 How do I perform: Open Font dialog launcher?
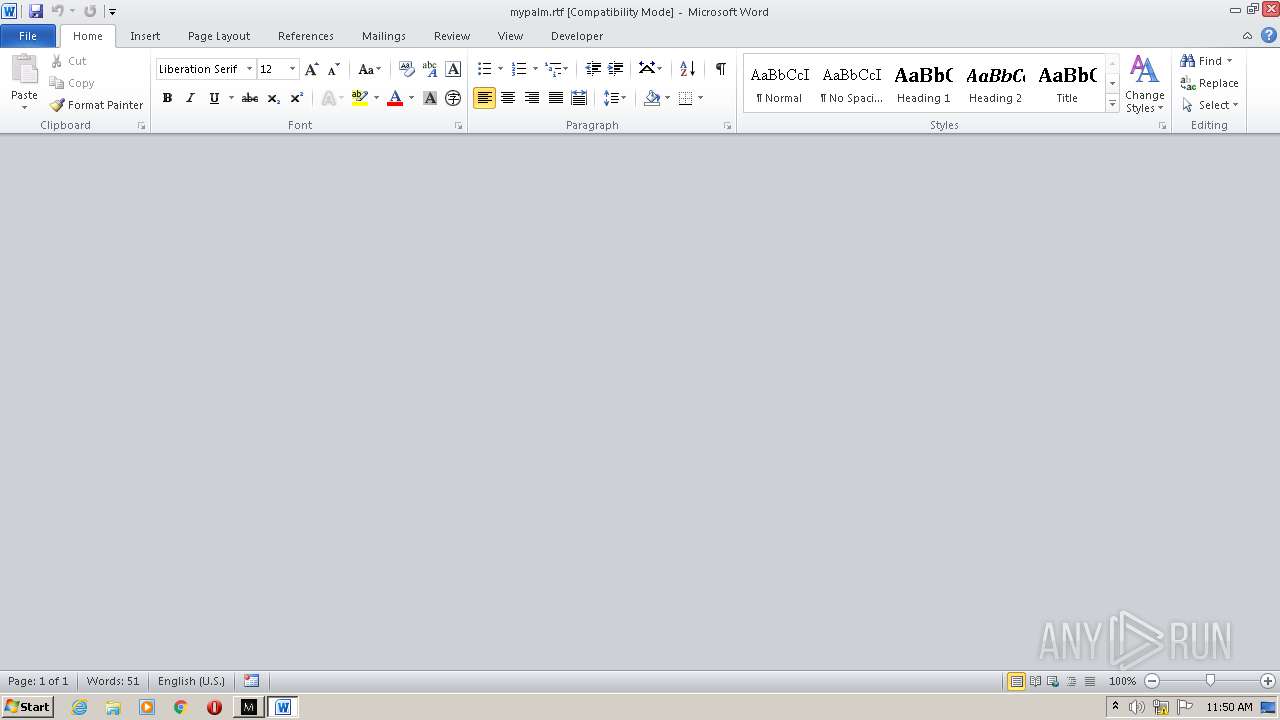(459, 126)
